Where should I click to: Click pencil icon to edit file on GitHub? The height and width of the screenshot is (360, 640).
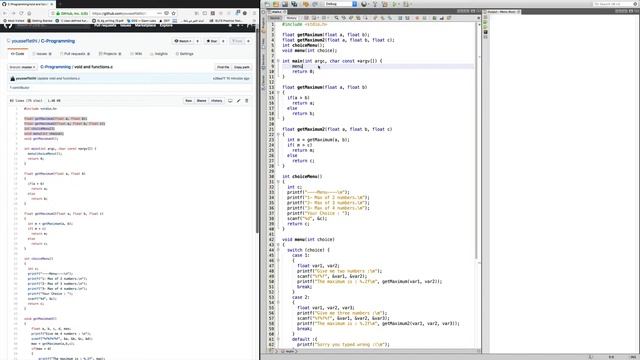point(238,100)
